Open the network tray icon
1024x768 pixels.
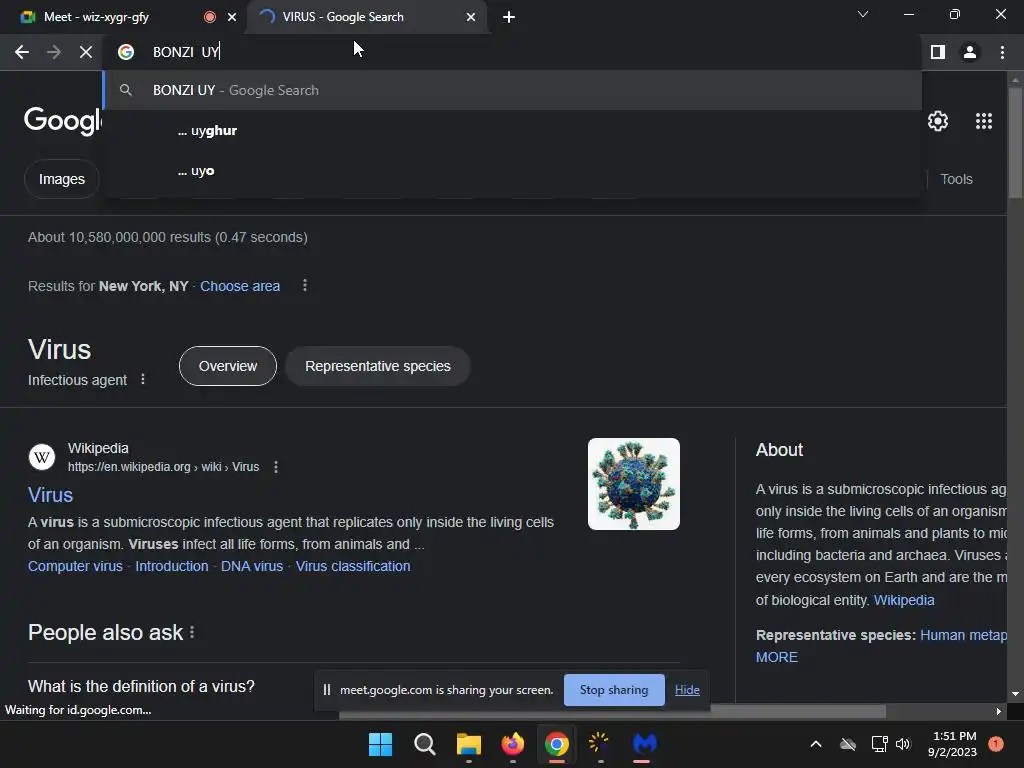879,744
